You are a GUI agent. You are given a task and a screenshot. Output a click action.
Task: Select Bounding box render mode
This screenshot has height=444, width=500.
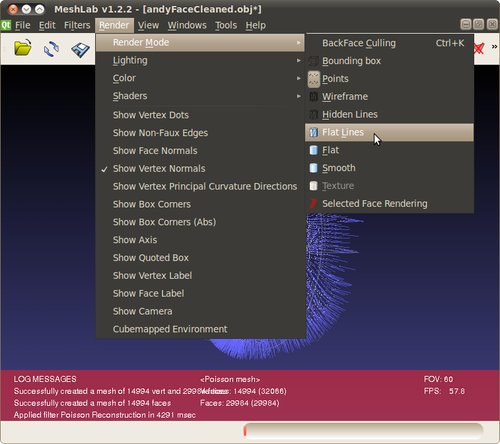tap(389, 61)
